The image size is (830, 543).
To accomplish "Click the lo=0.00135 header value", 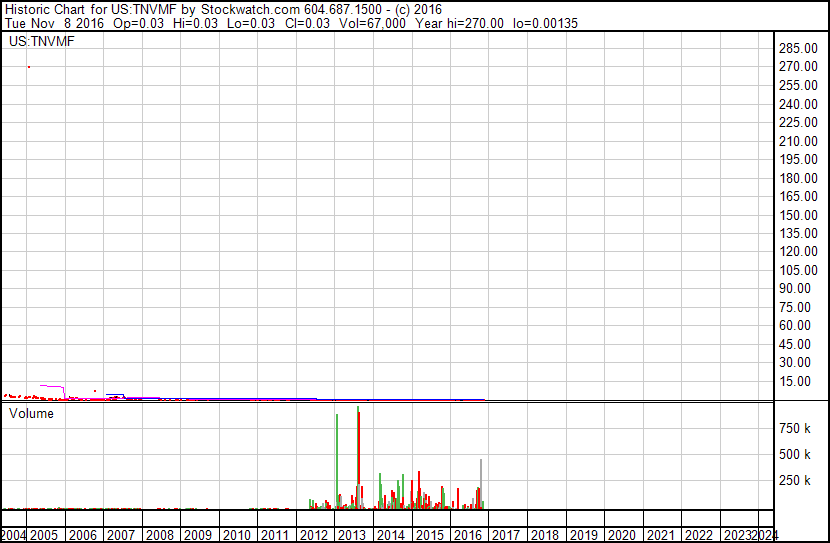I will pyautogui.click(x=545, y=23).
